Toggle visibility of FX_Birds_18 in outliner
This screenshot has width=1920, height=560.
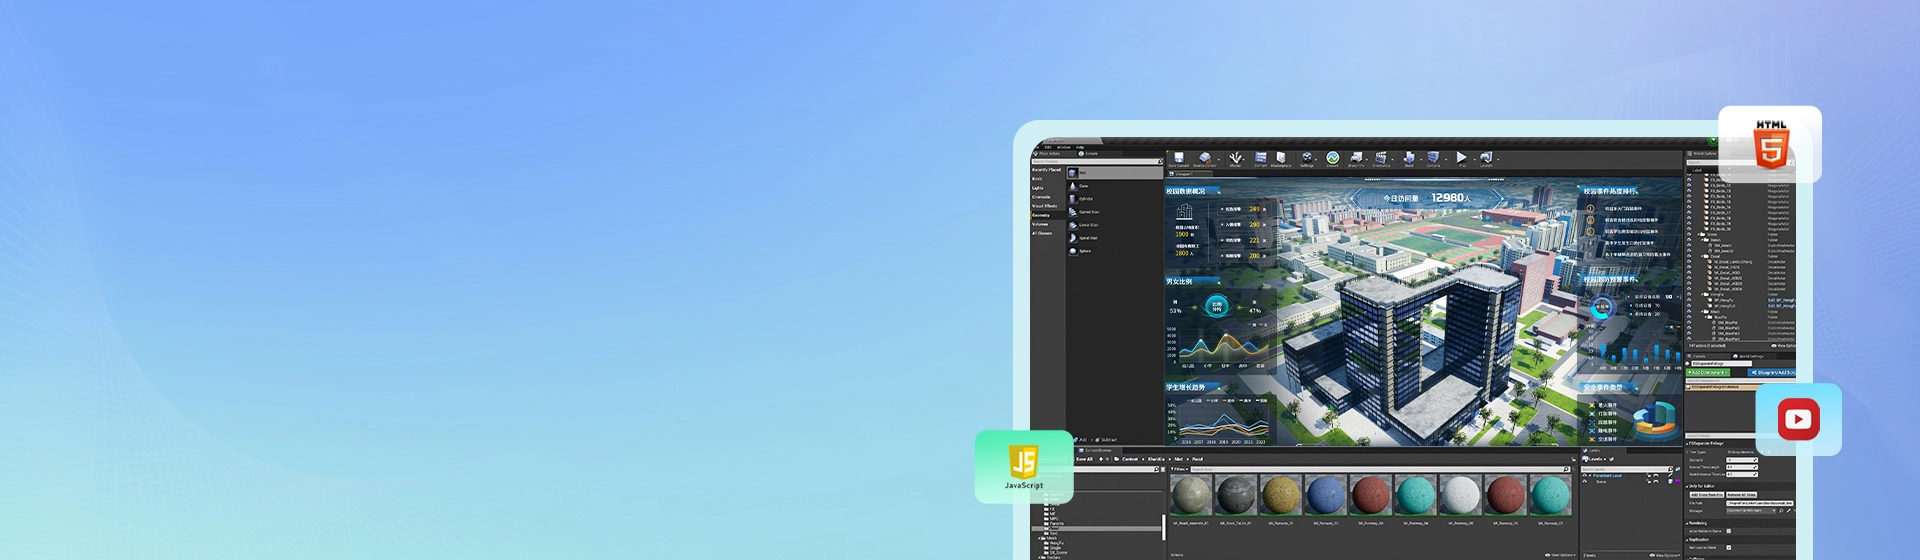pyautogui.click(x=1689, y=218)
